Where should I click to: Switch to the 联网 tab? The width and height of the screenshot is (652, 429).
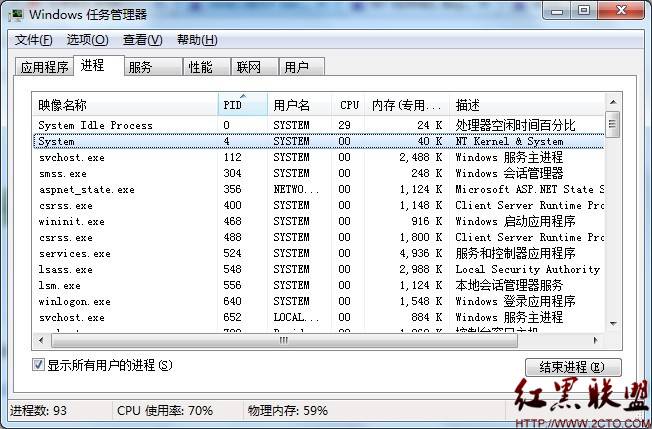(x=248, y=67)
